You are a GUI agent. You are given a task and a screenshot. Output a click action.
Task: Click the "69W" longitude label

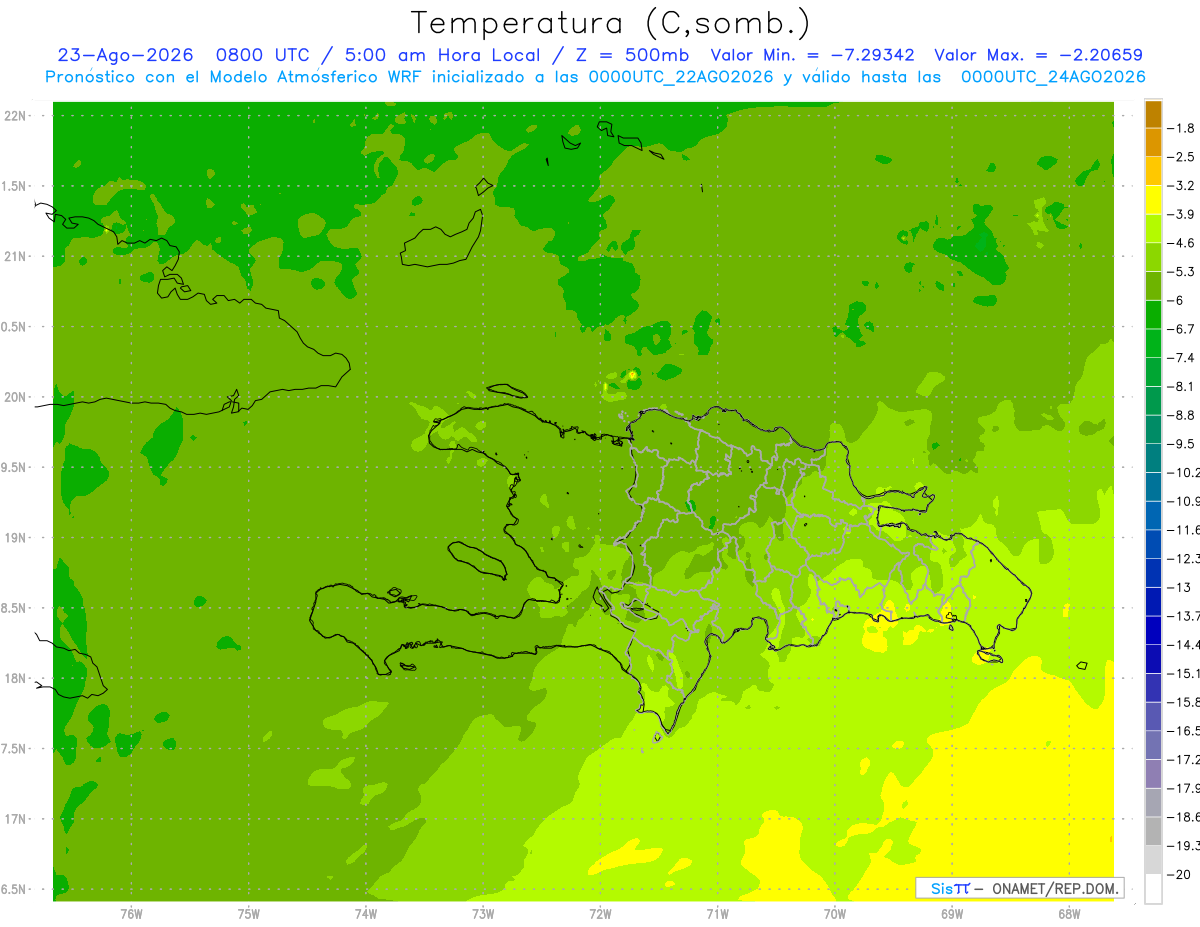(x=951, y=913)
